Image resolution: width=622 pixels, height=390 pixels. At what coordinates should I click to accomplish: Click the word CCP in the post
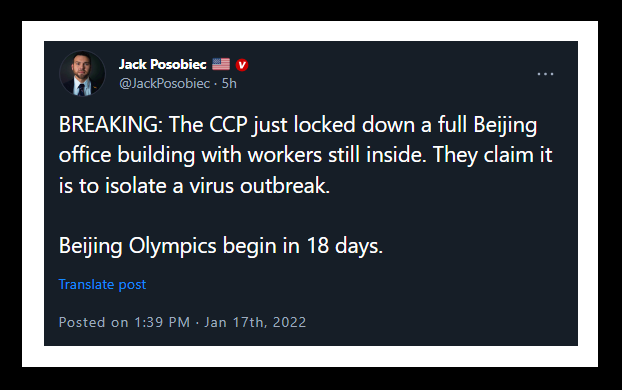point(228,125)
